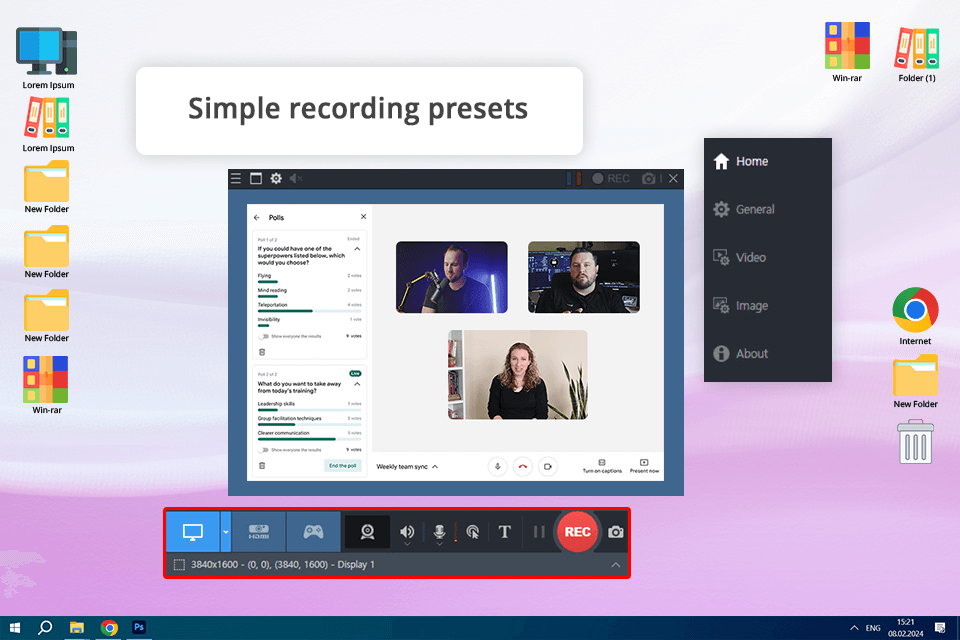Open the Lorem Ipsum binders desktop icon

click(48, 125)
